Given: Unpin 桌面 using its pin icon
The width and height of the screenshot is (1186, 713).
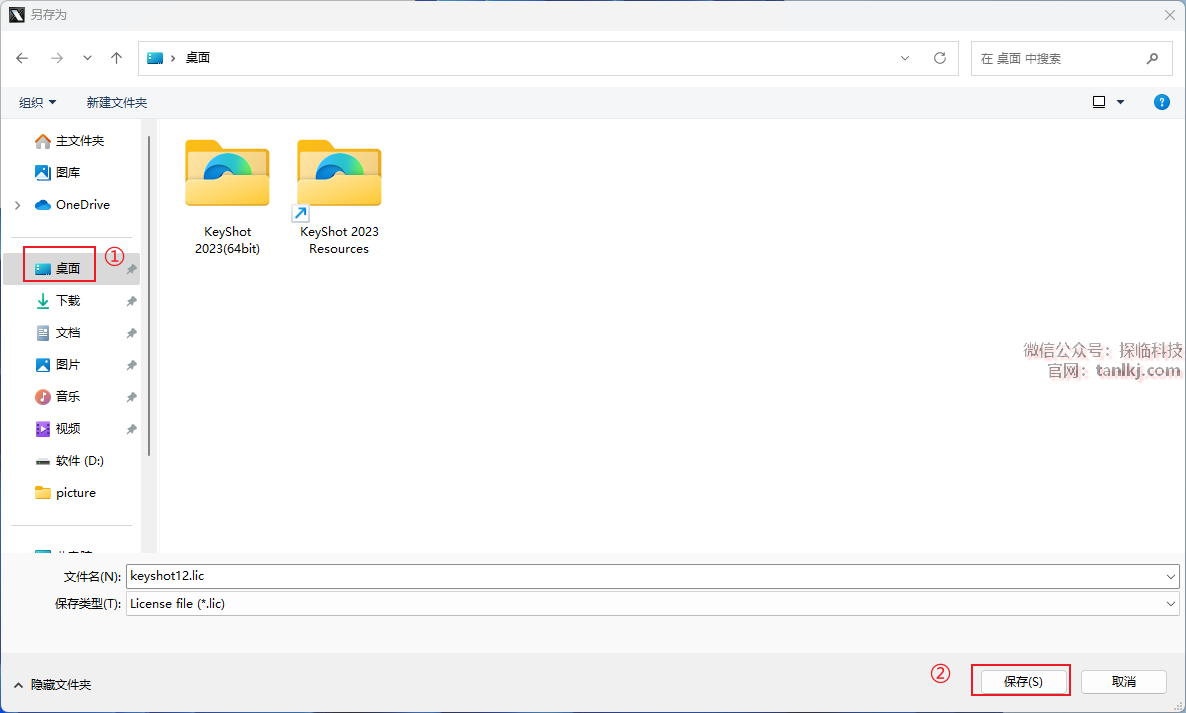Looking at the screenshot, I should pyautogui.click(x=131, y=269).
